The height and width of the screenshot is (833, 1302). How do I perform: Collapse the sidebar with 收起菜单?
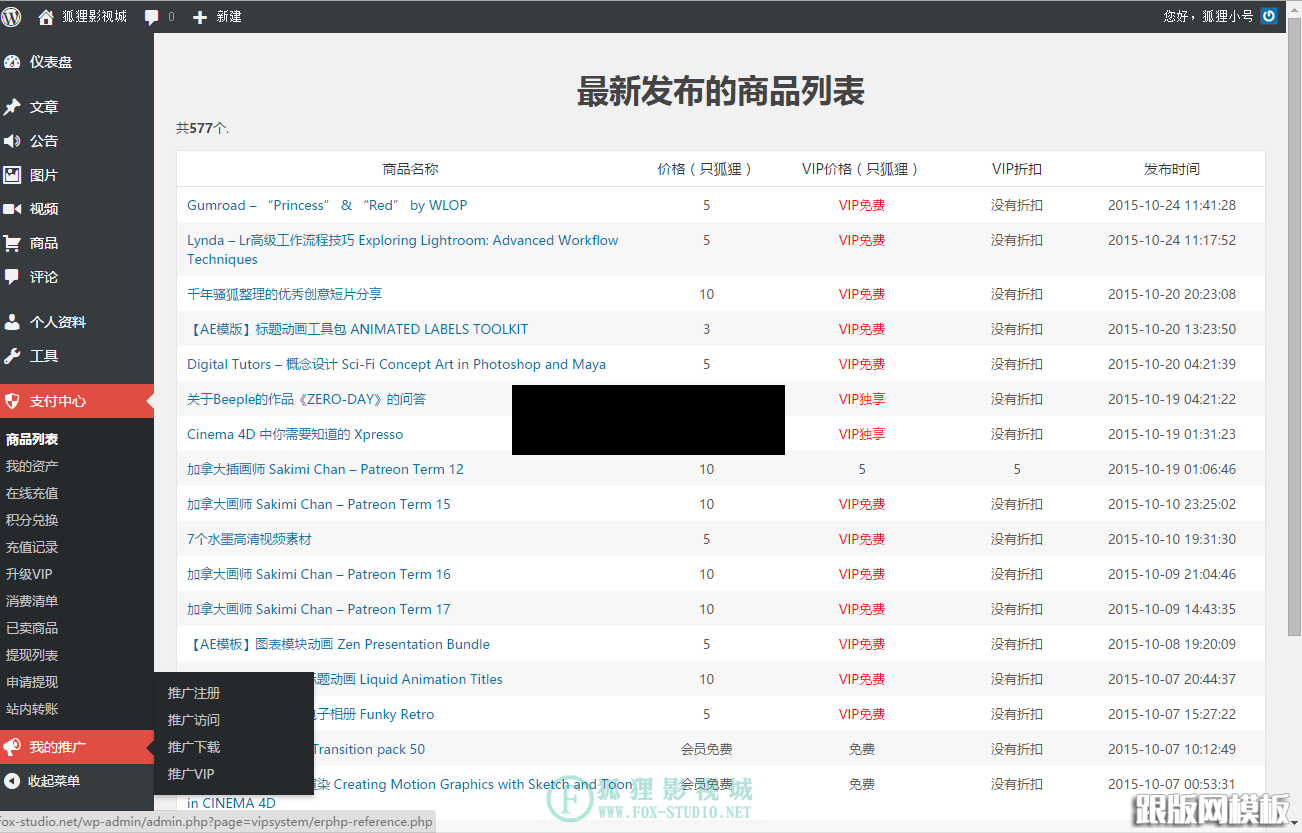45,780
